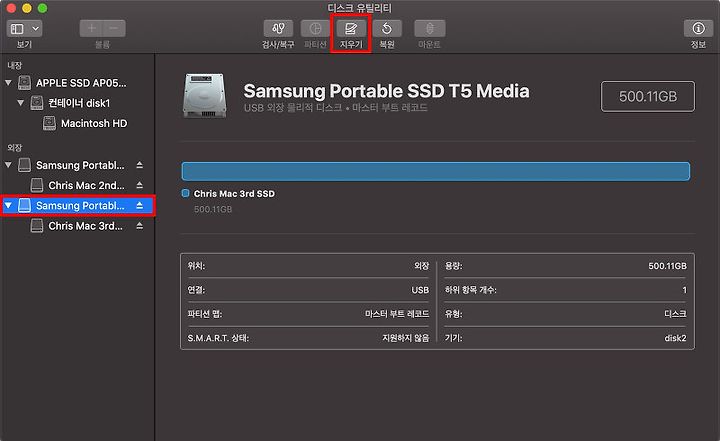Screen dimensions: 720x441
Task: Eject the highlighted Samsung Portable disk
Action: pos(140,205)
